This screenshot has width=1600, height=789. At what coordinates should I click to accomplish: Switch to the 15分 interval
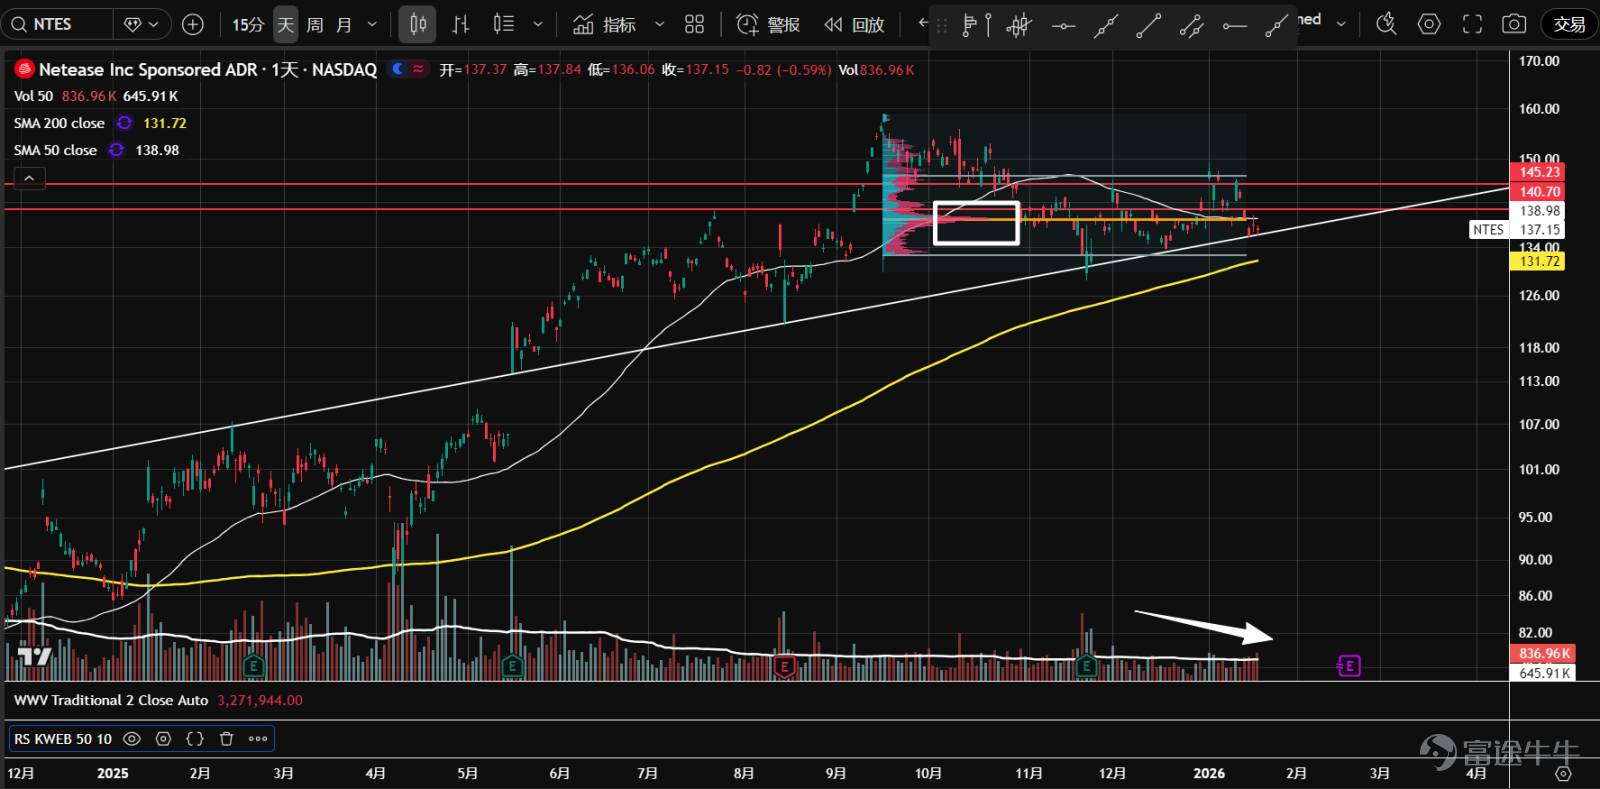(248, 24)
